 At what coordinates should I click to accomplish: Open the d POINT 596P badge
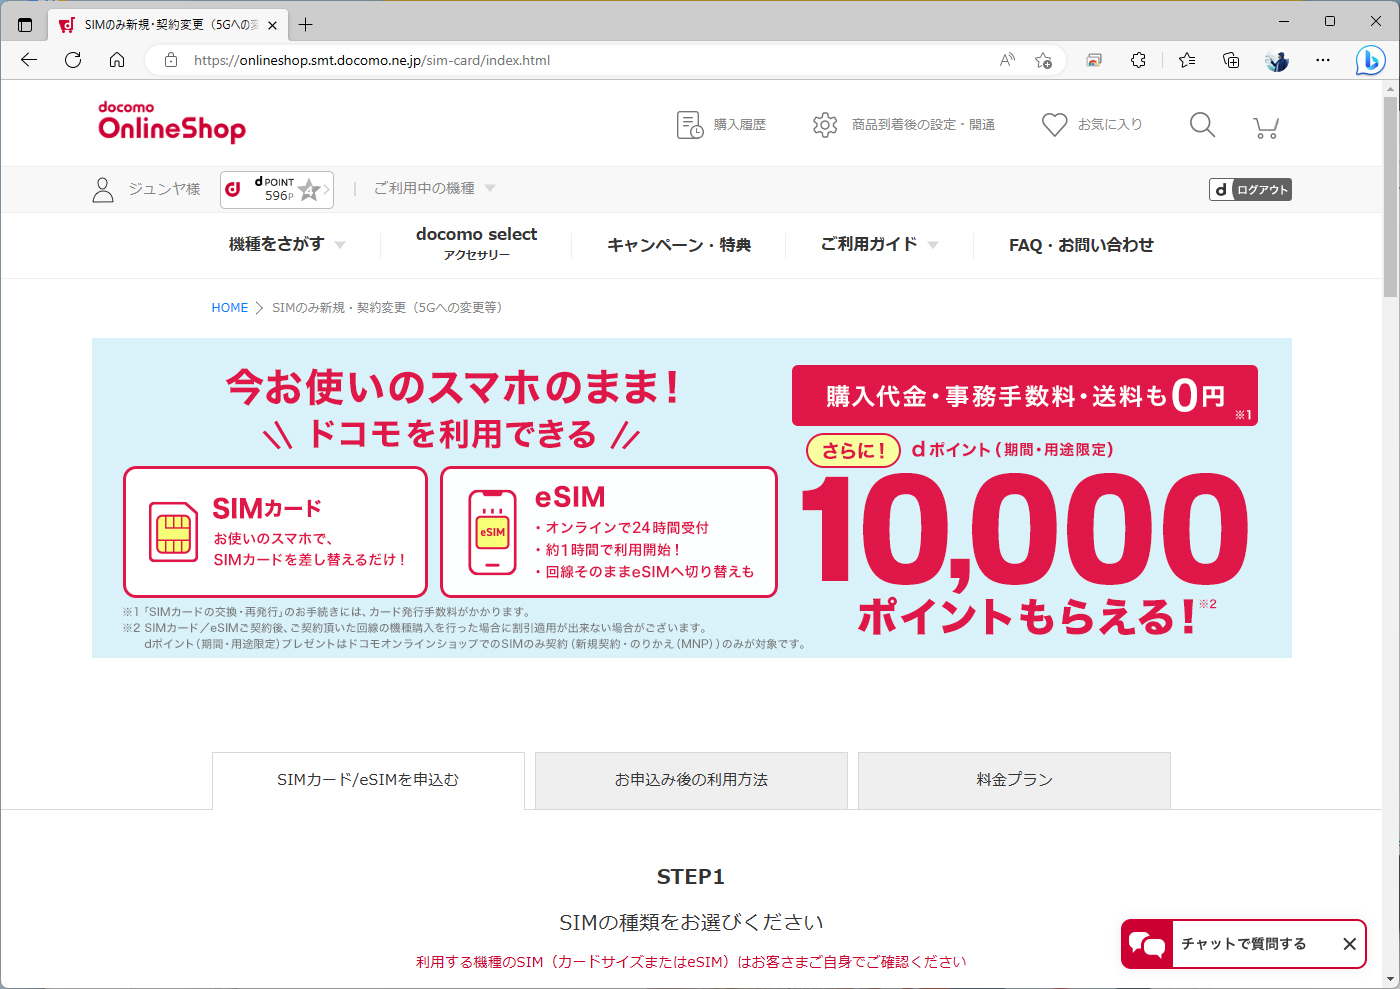click(277, 189)
